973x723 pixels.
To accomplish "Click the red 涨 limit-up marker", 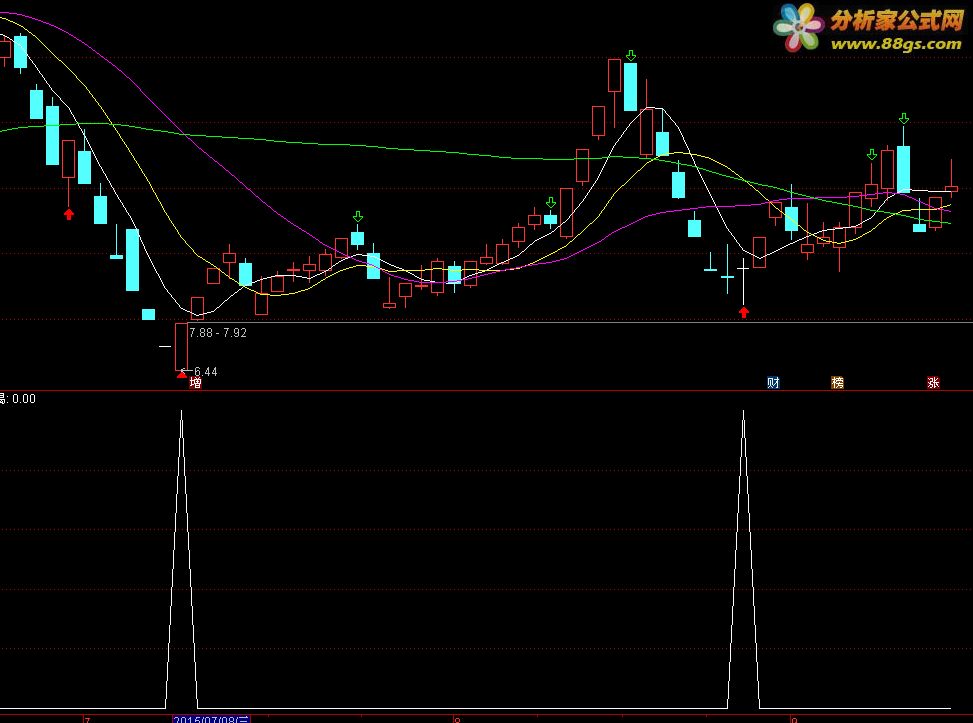I will pos(933,383).
